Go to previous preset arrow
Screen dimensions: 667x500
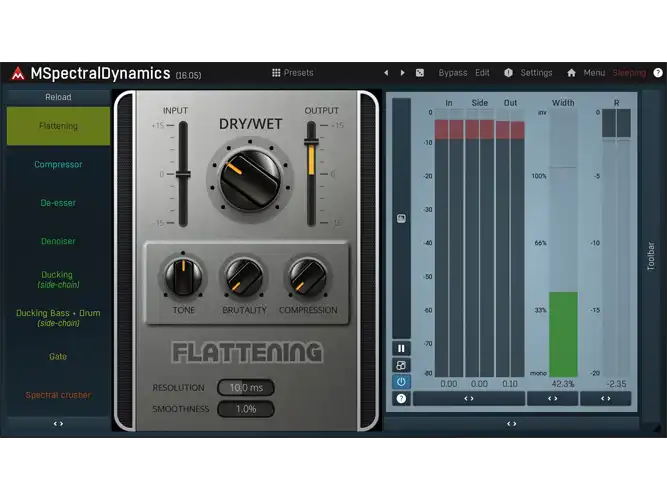tap(386, 73)
